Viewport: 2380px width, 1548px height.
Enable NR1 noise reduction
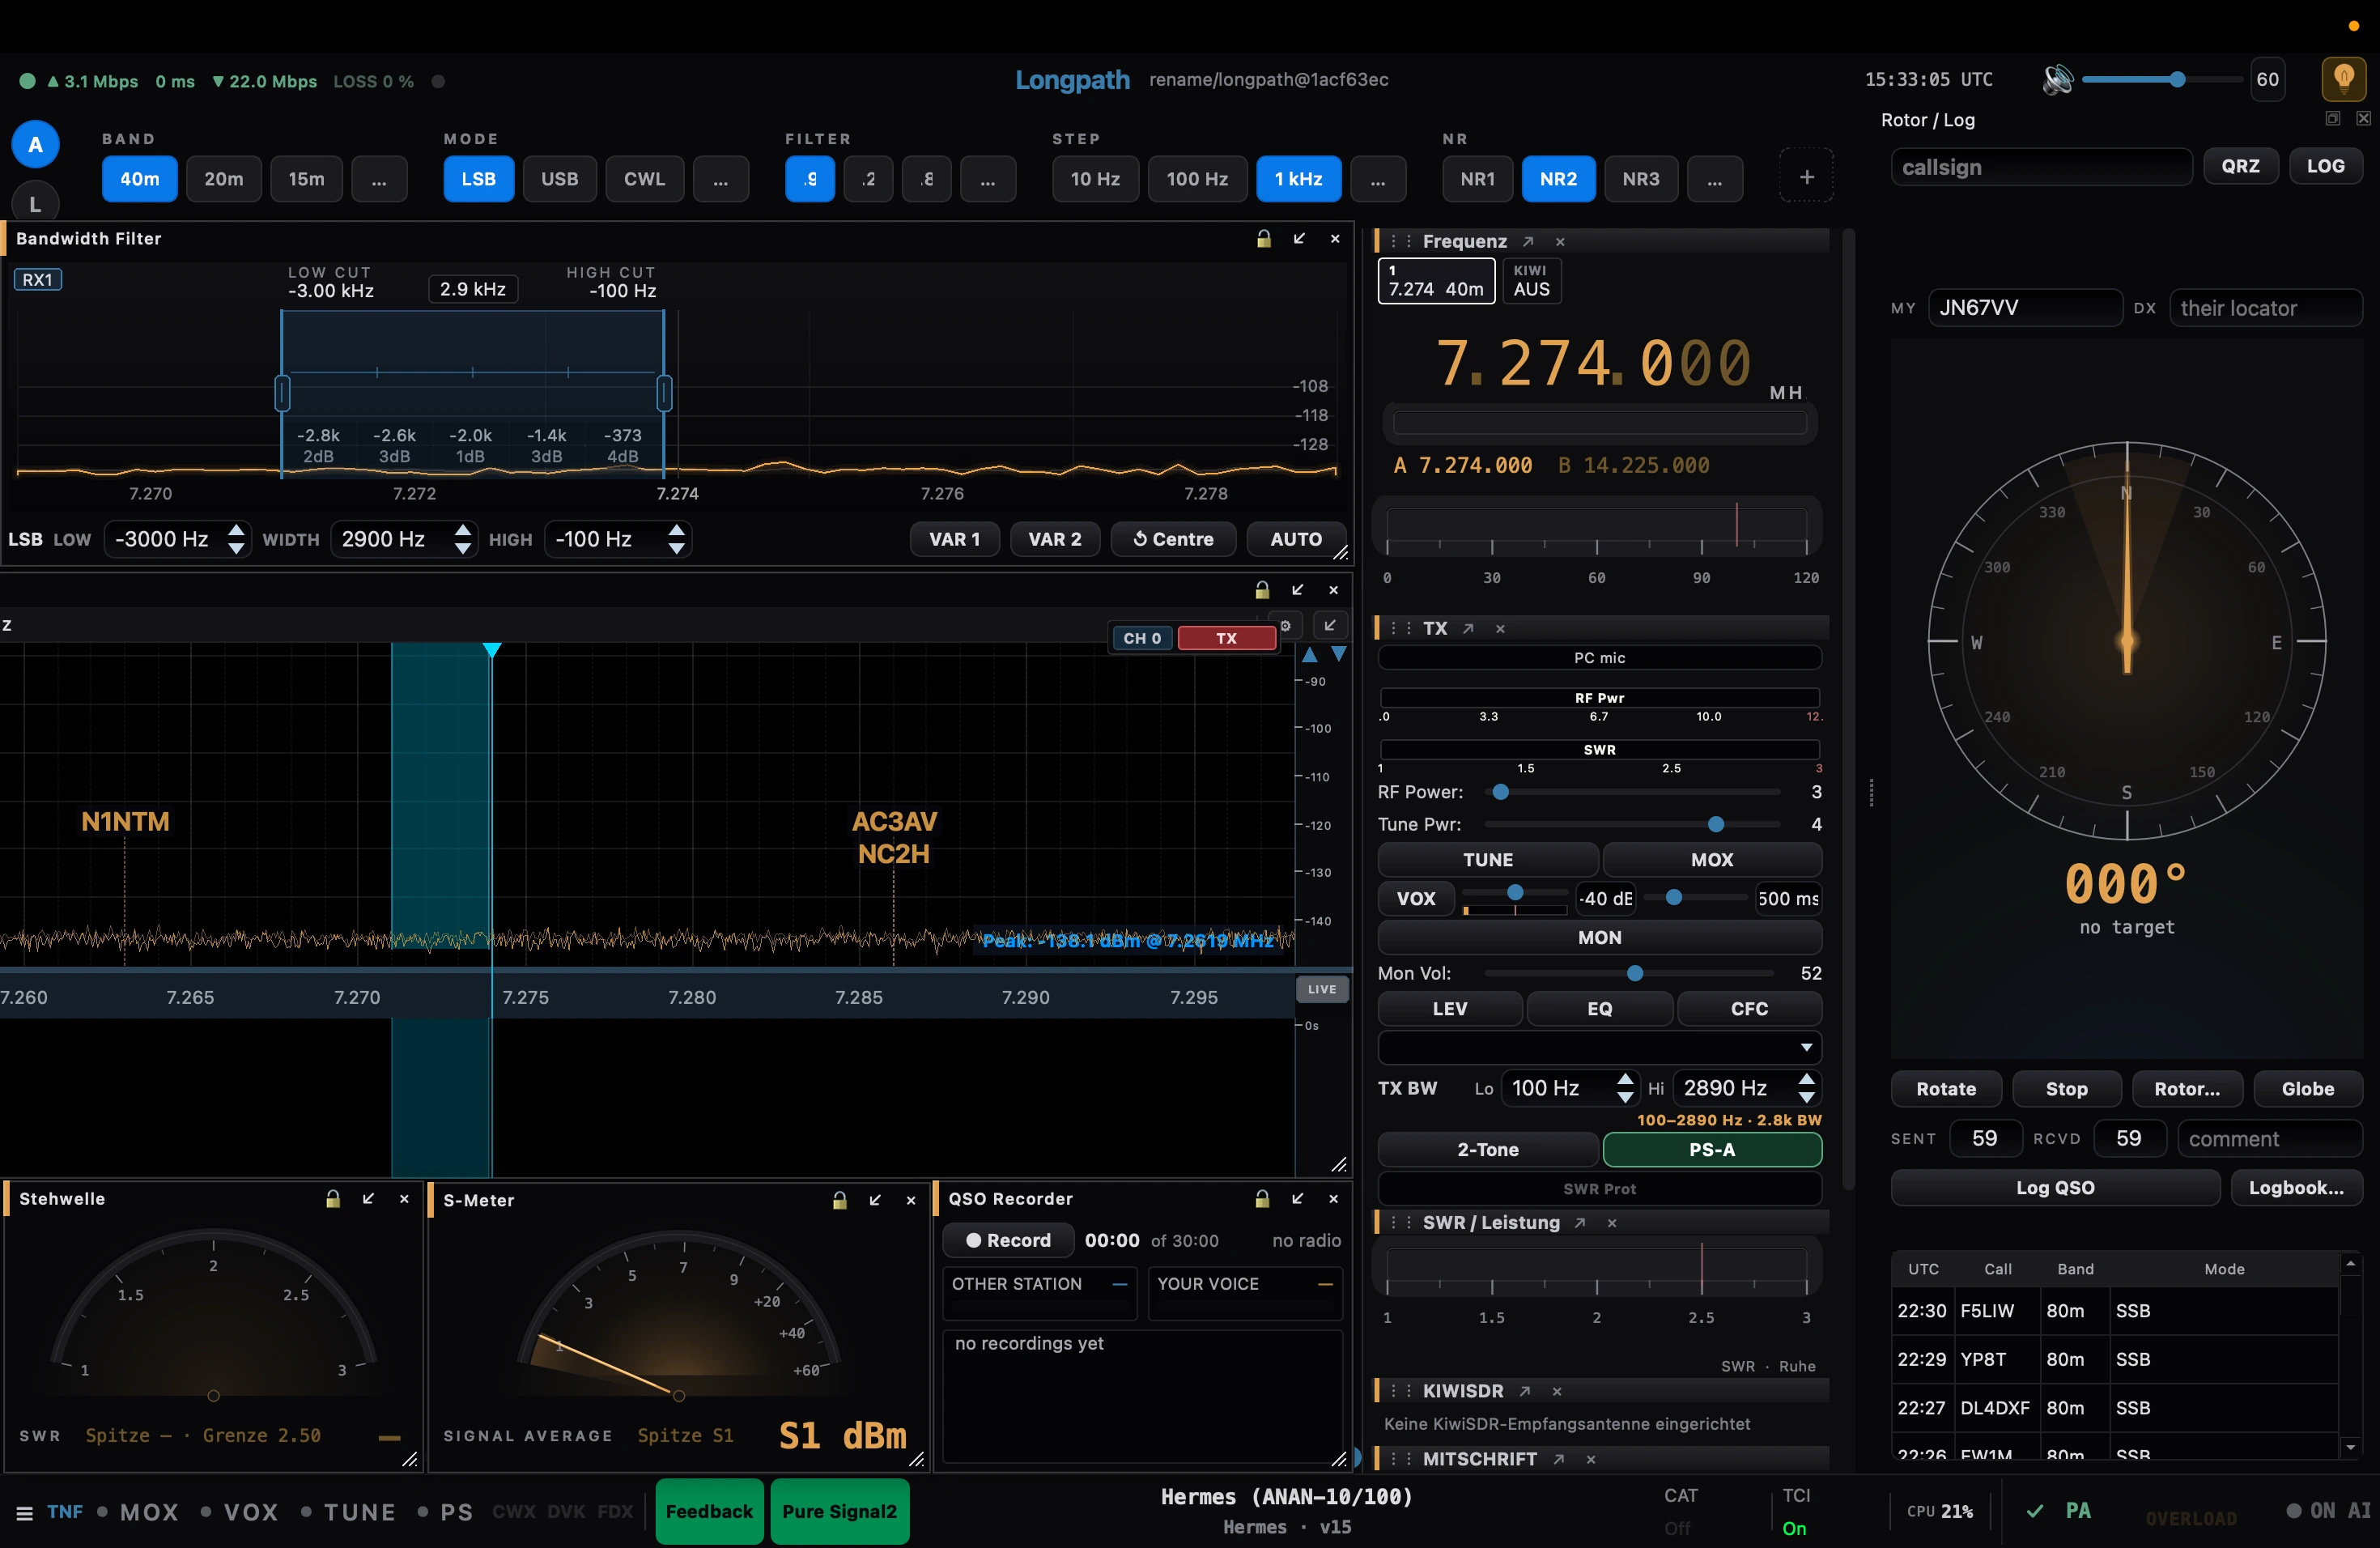click(x=1477, y=179)
